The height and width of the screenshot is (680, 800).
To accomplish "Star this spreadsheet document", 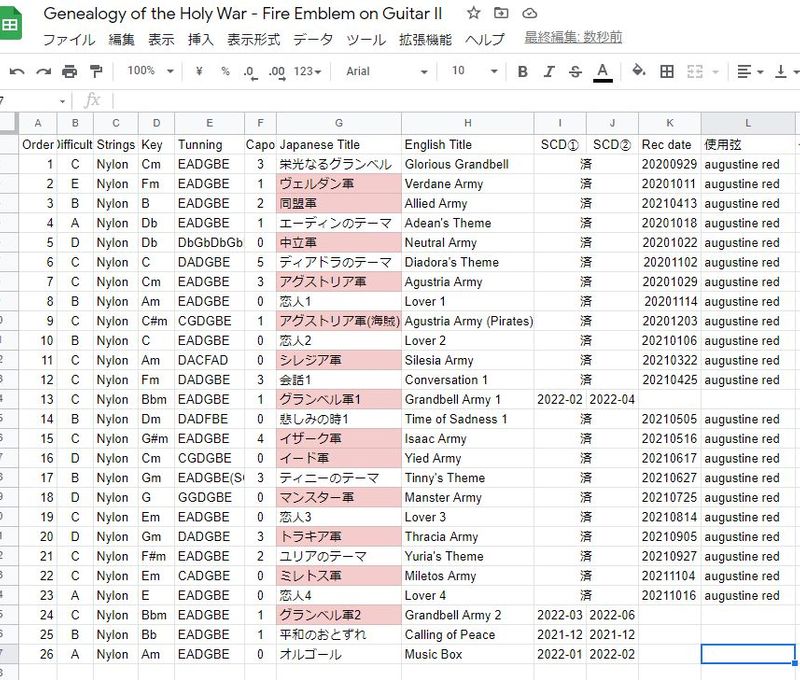I will [473, 13].
